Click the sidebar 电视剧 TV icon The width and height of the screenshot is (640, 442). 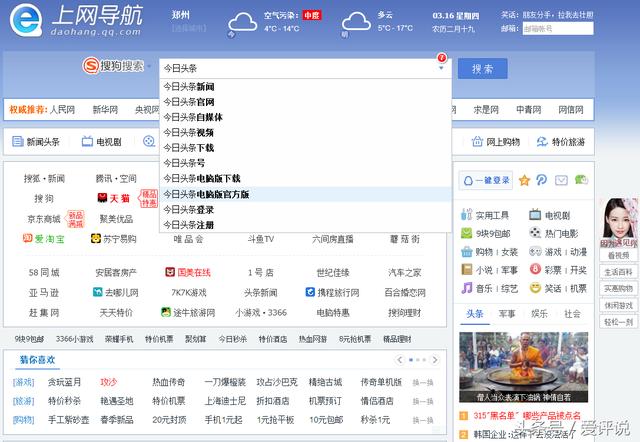pyautogui.click(x=535, y=214)
